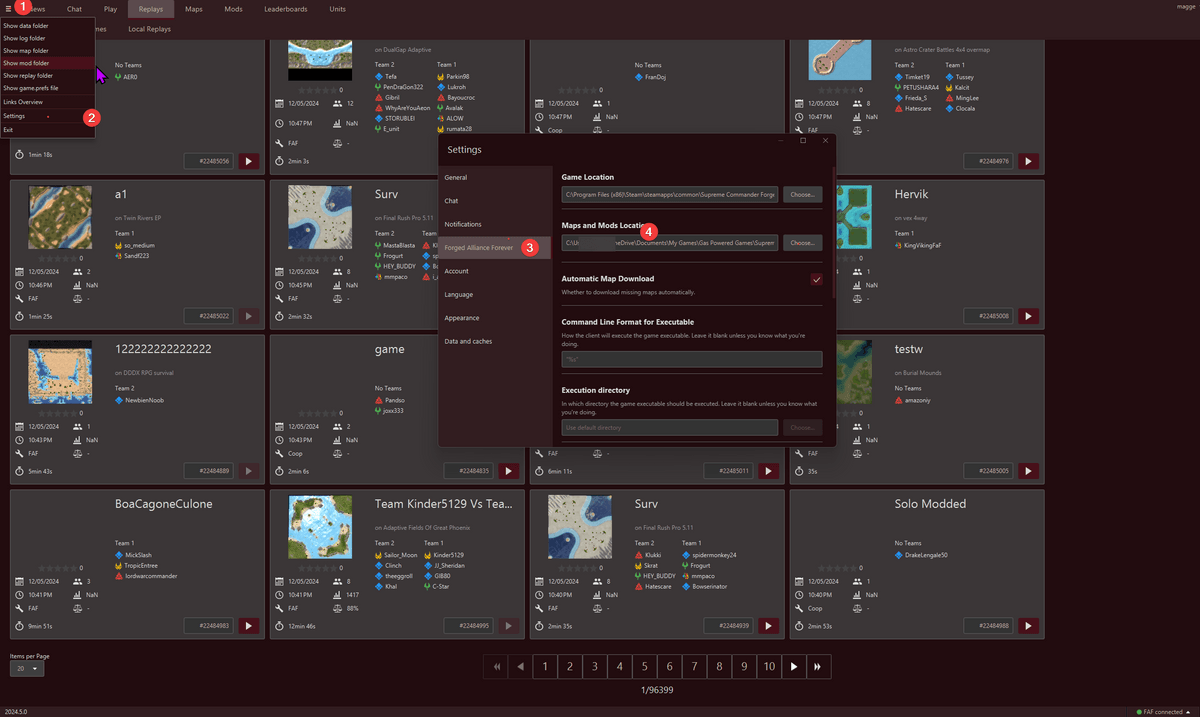The image size is (1200, 717).
Task: Choose Exit in the main menu
Action: point(48,130)
